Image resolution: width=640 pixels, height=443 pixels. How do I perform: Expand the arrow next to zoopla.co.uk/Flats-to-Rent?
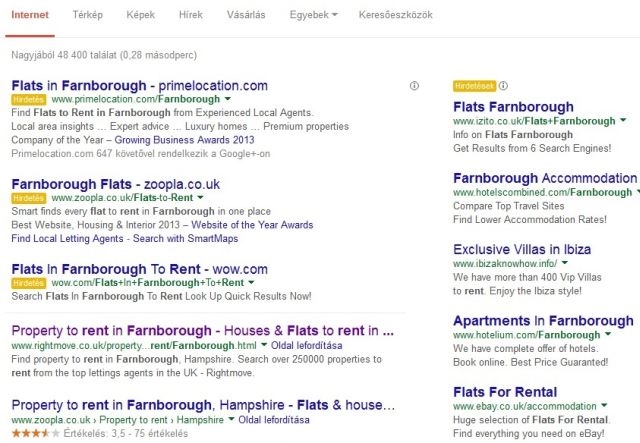(x=200, y=198)
